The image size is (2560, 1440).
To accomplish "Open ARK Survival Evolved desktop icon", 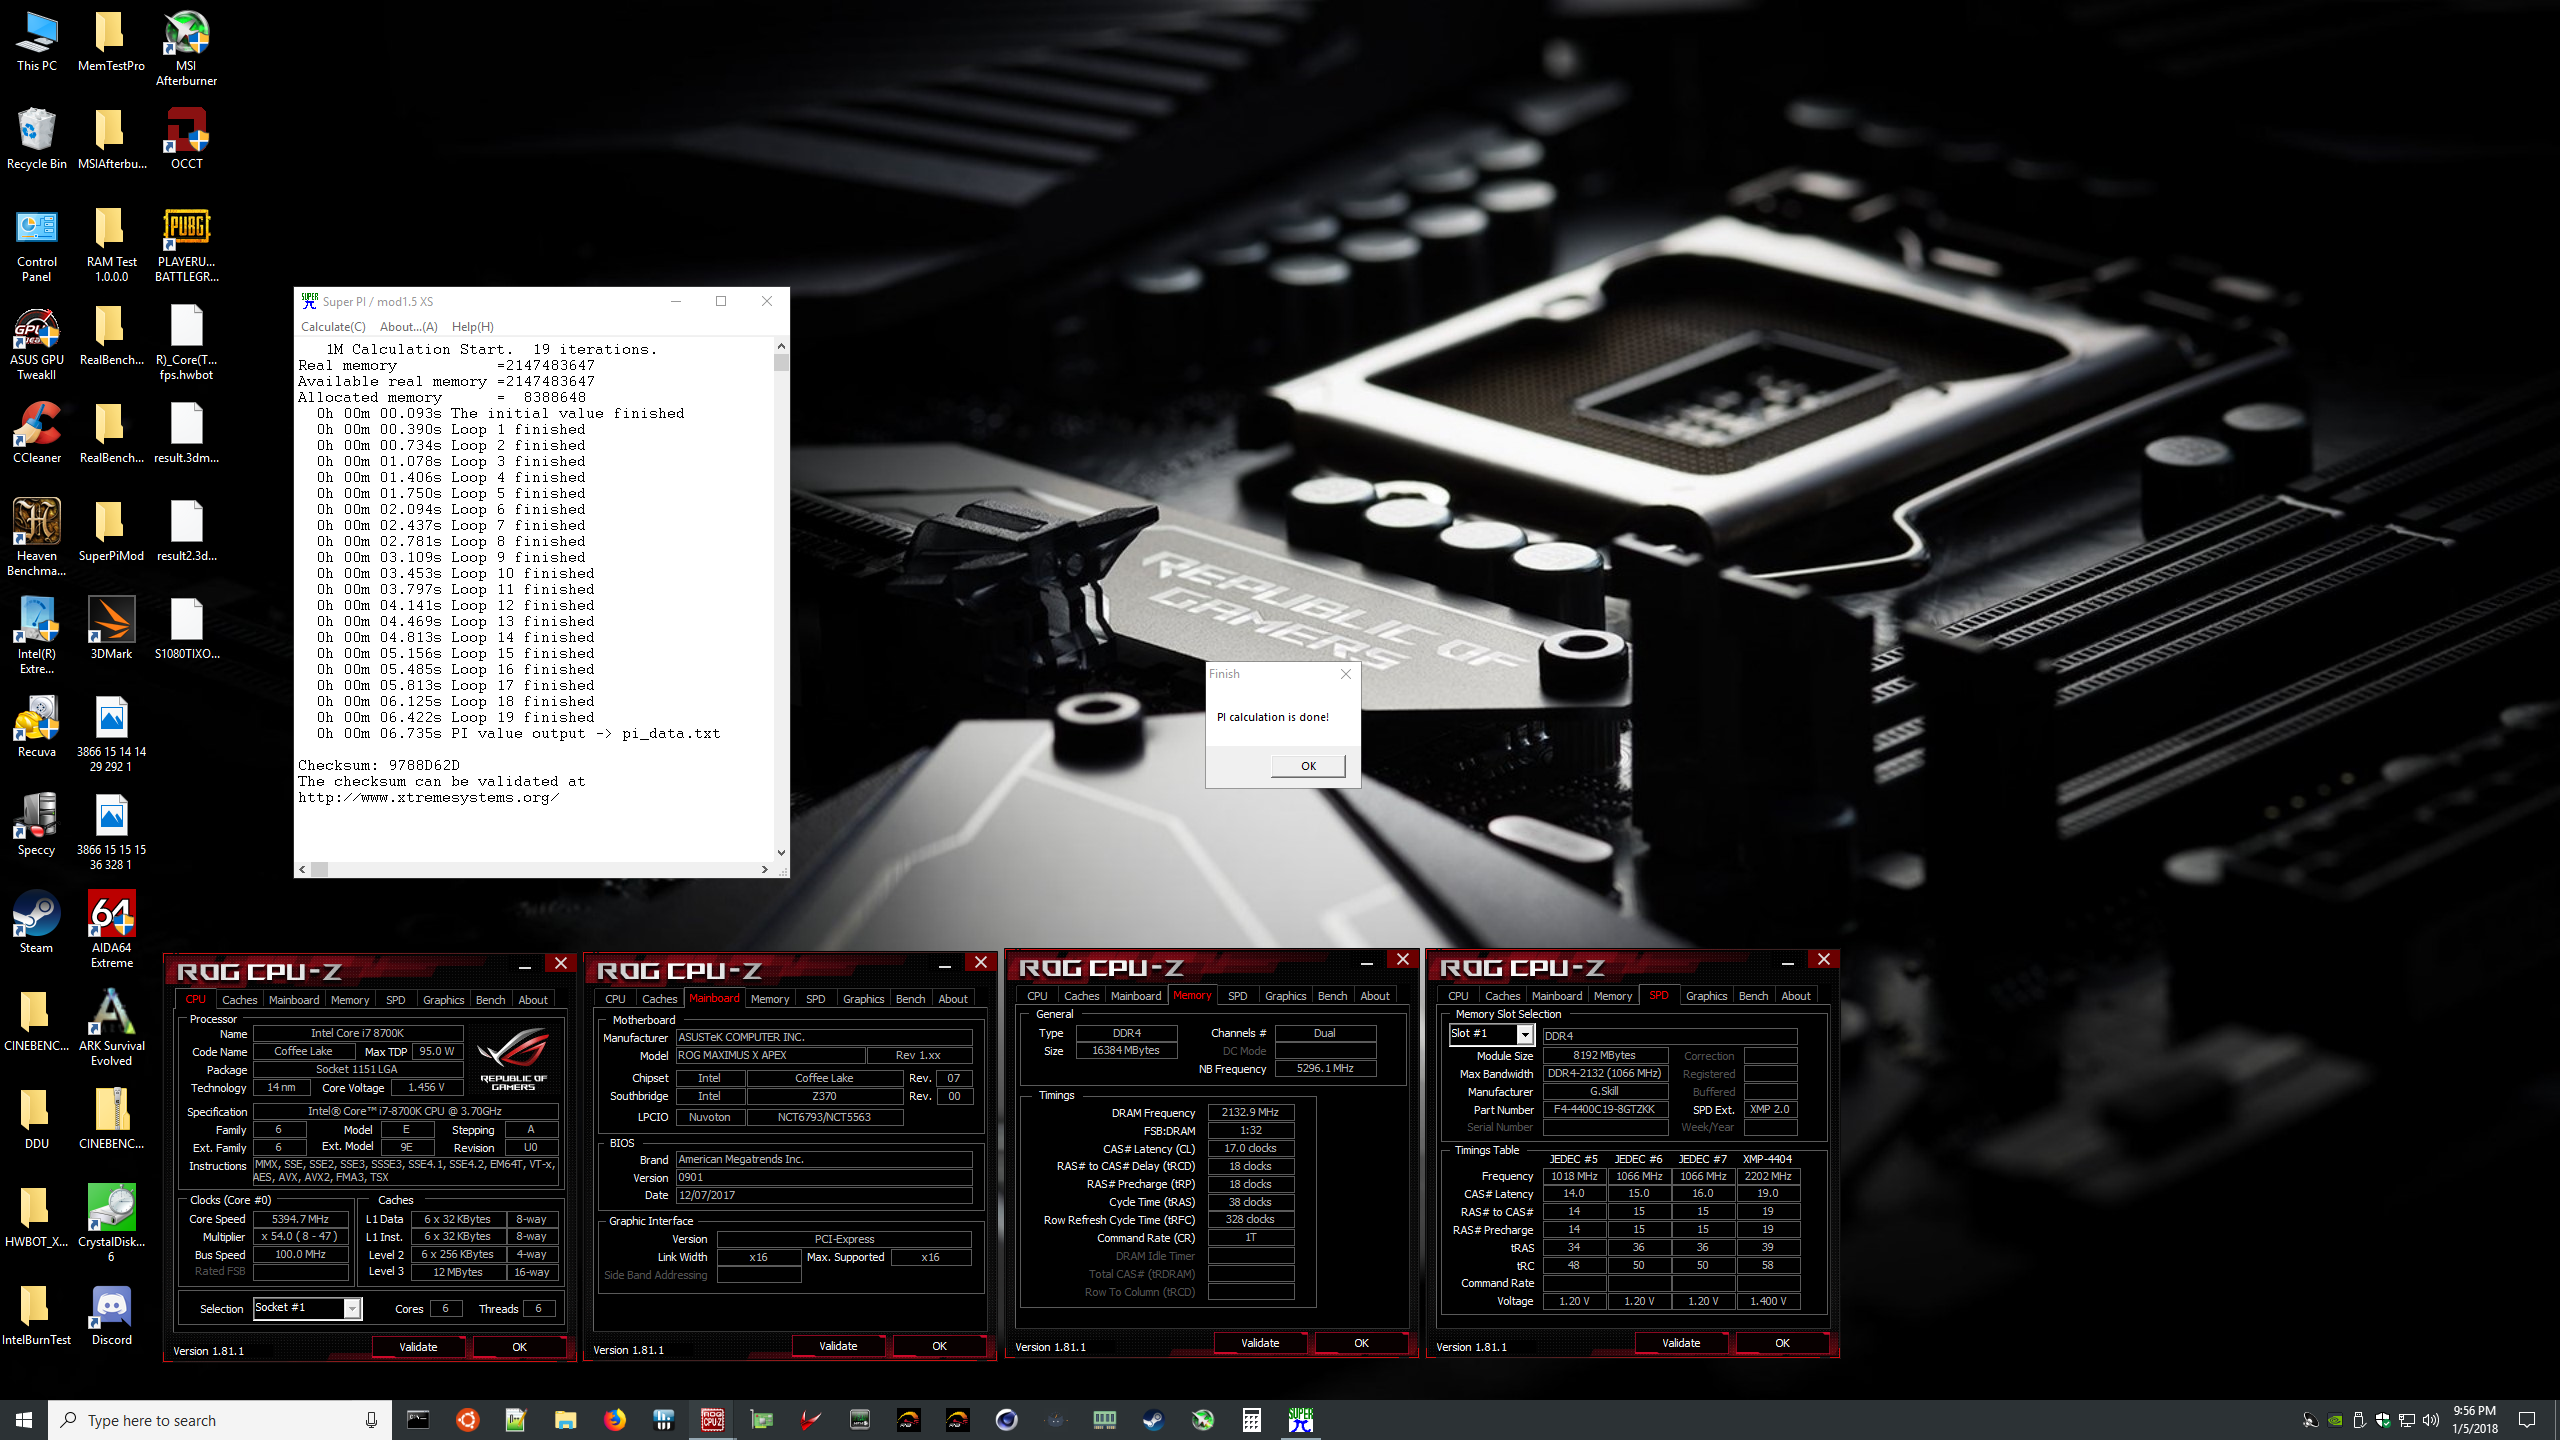I will pos(111,1029).
